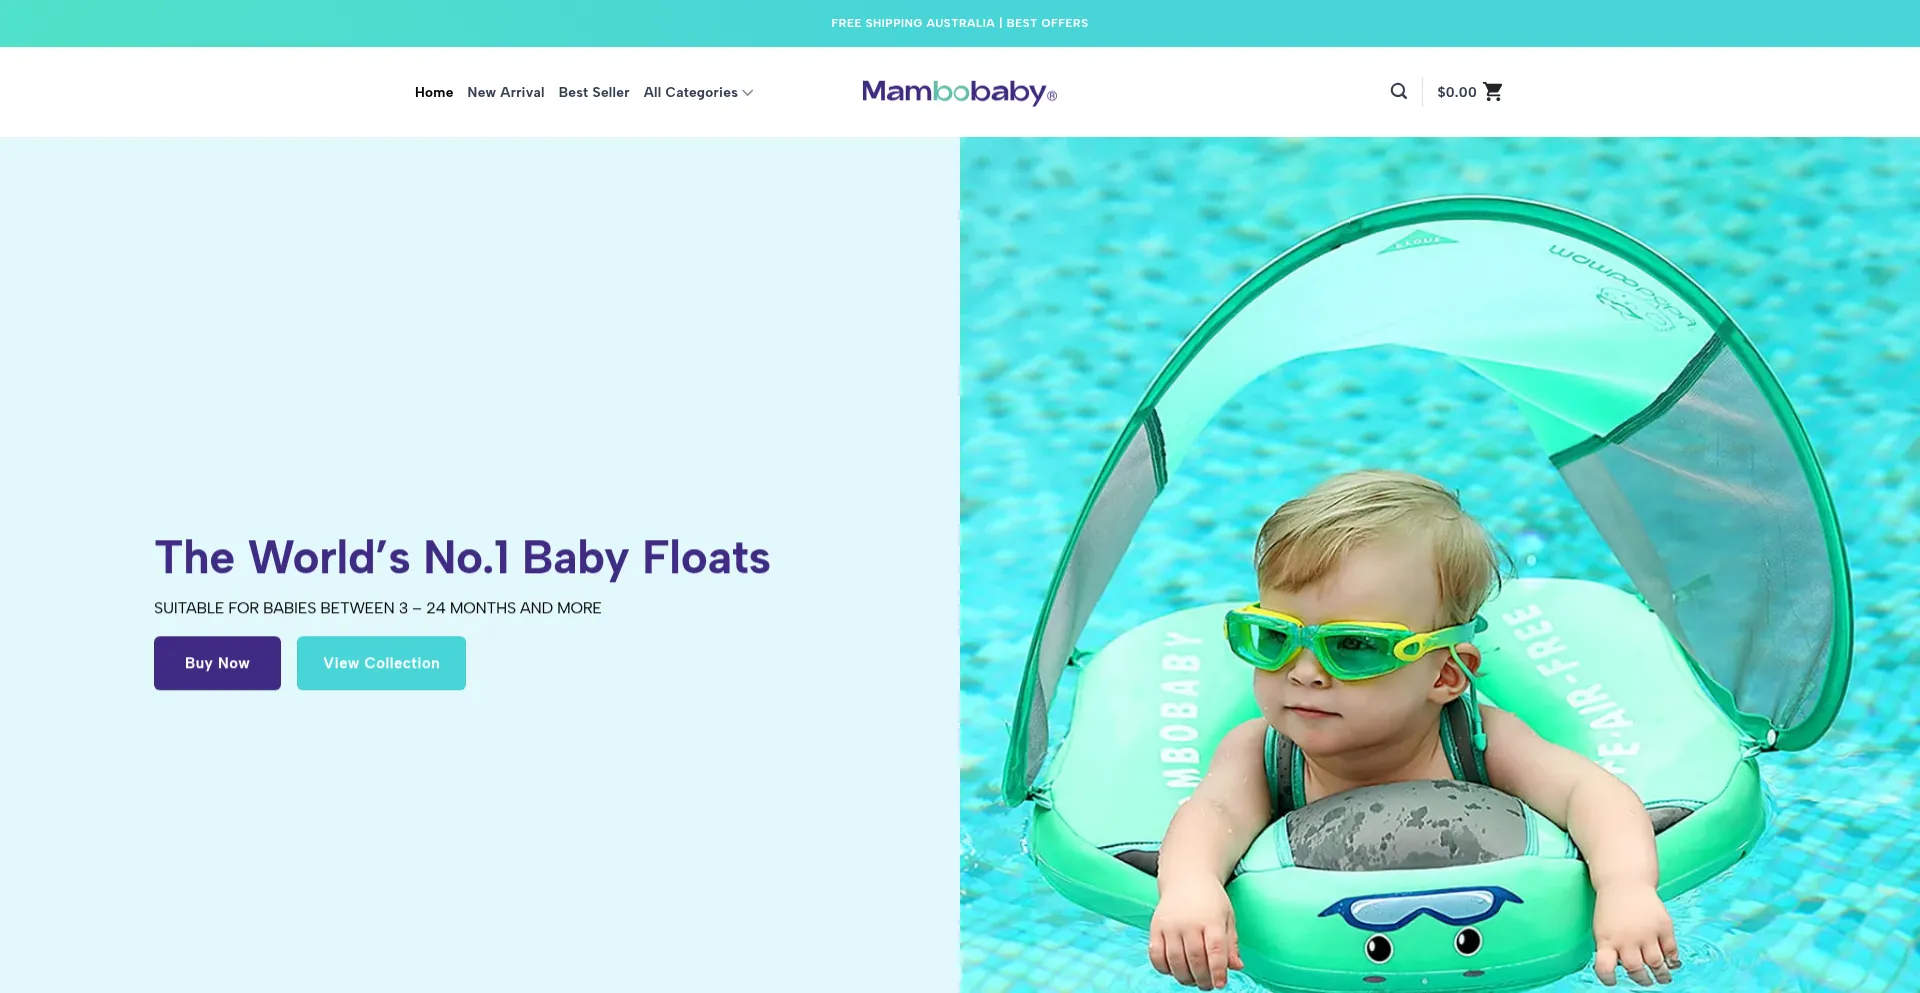1920x993 pixels.
Task: Click the registered trademark symbol beside the logo
Action: (1052, 96)
